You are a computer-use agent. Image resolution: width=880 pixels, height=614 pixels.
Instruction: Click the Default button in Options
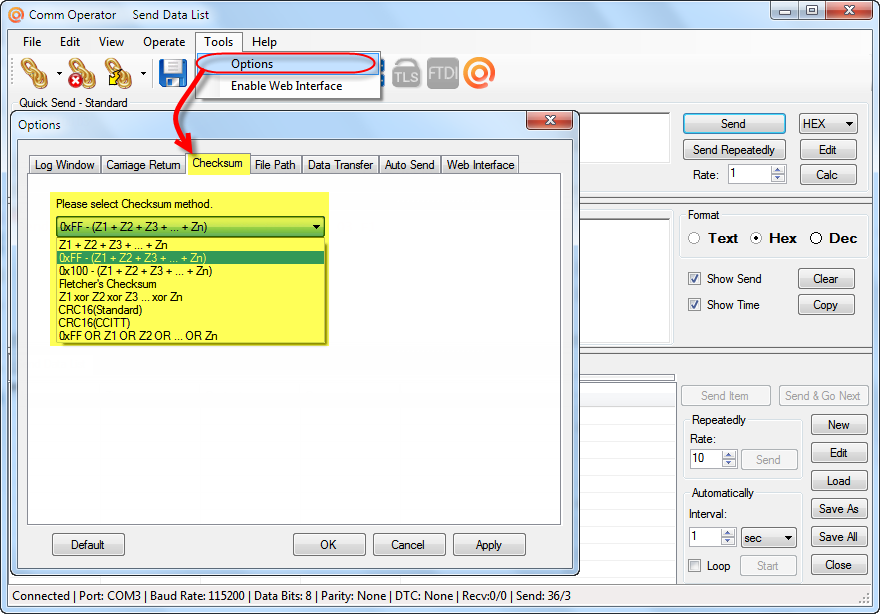pyautogui.click(x=88, y=545)
